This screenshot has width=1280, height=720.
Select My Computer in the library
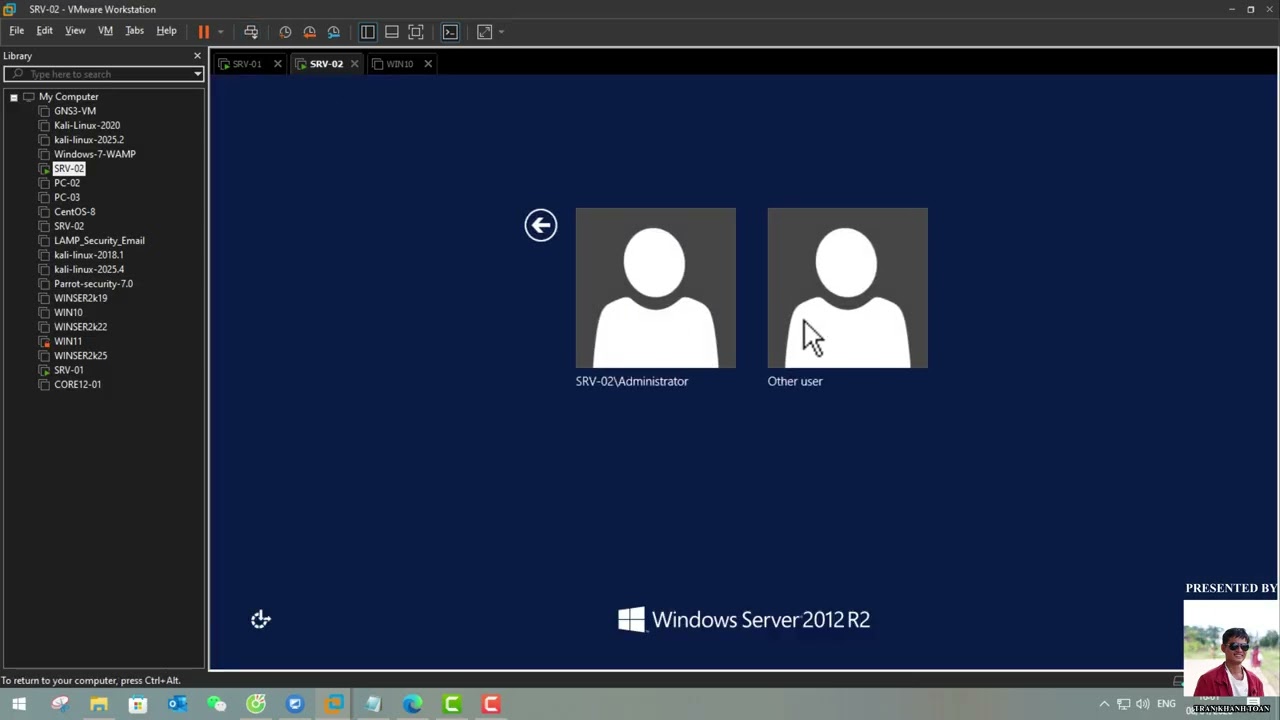tap(68, 97)
